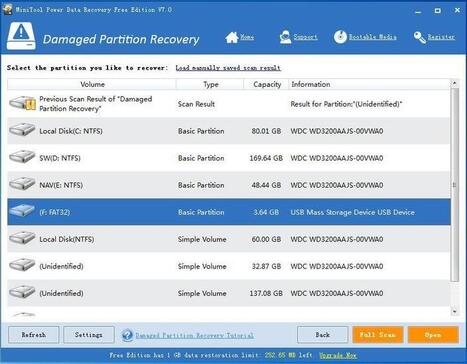This screenshot has height=364, width=467.
Task: Start the Full Scan button
Action: pyautogui.click(x=378, y=335)
